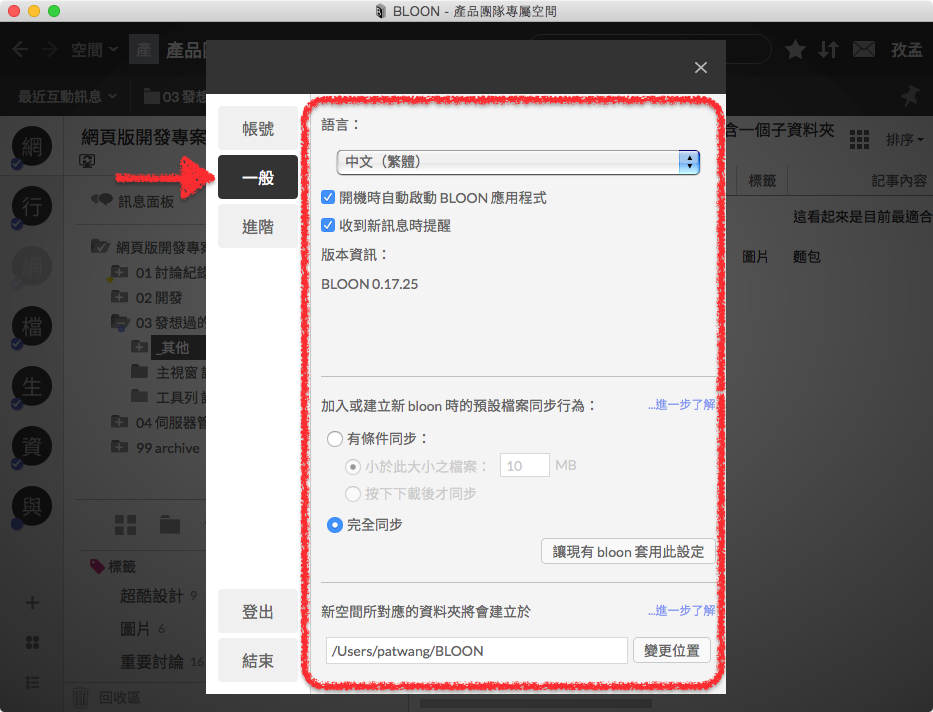The image size is (933, 712).
Task: Open the 帳號 settings tab
Action: (258, 128)
